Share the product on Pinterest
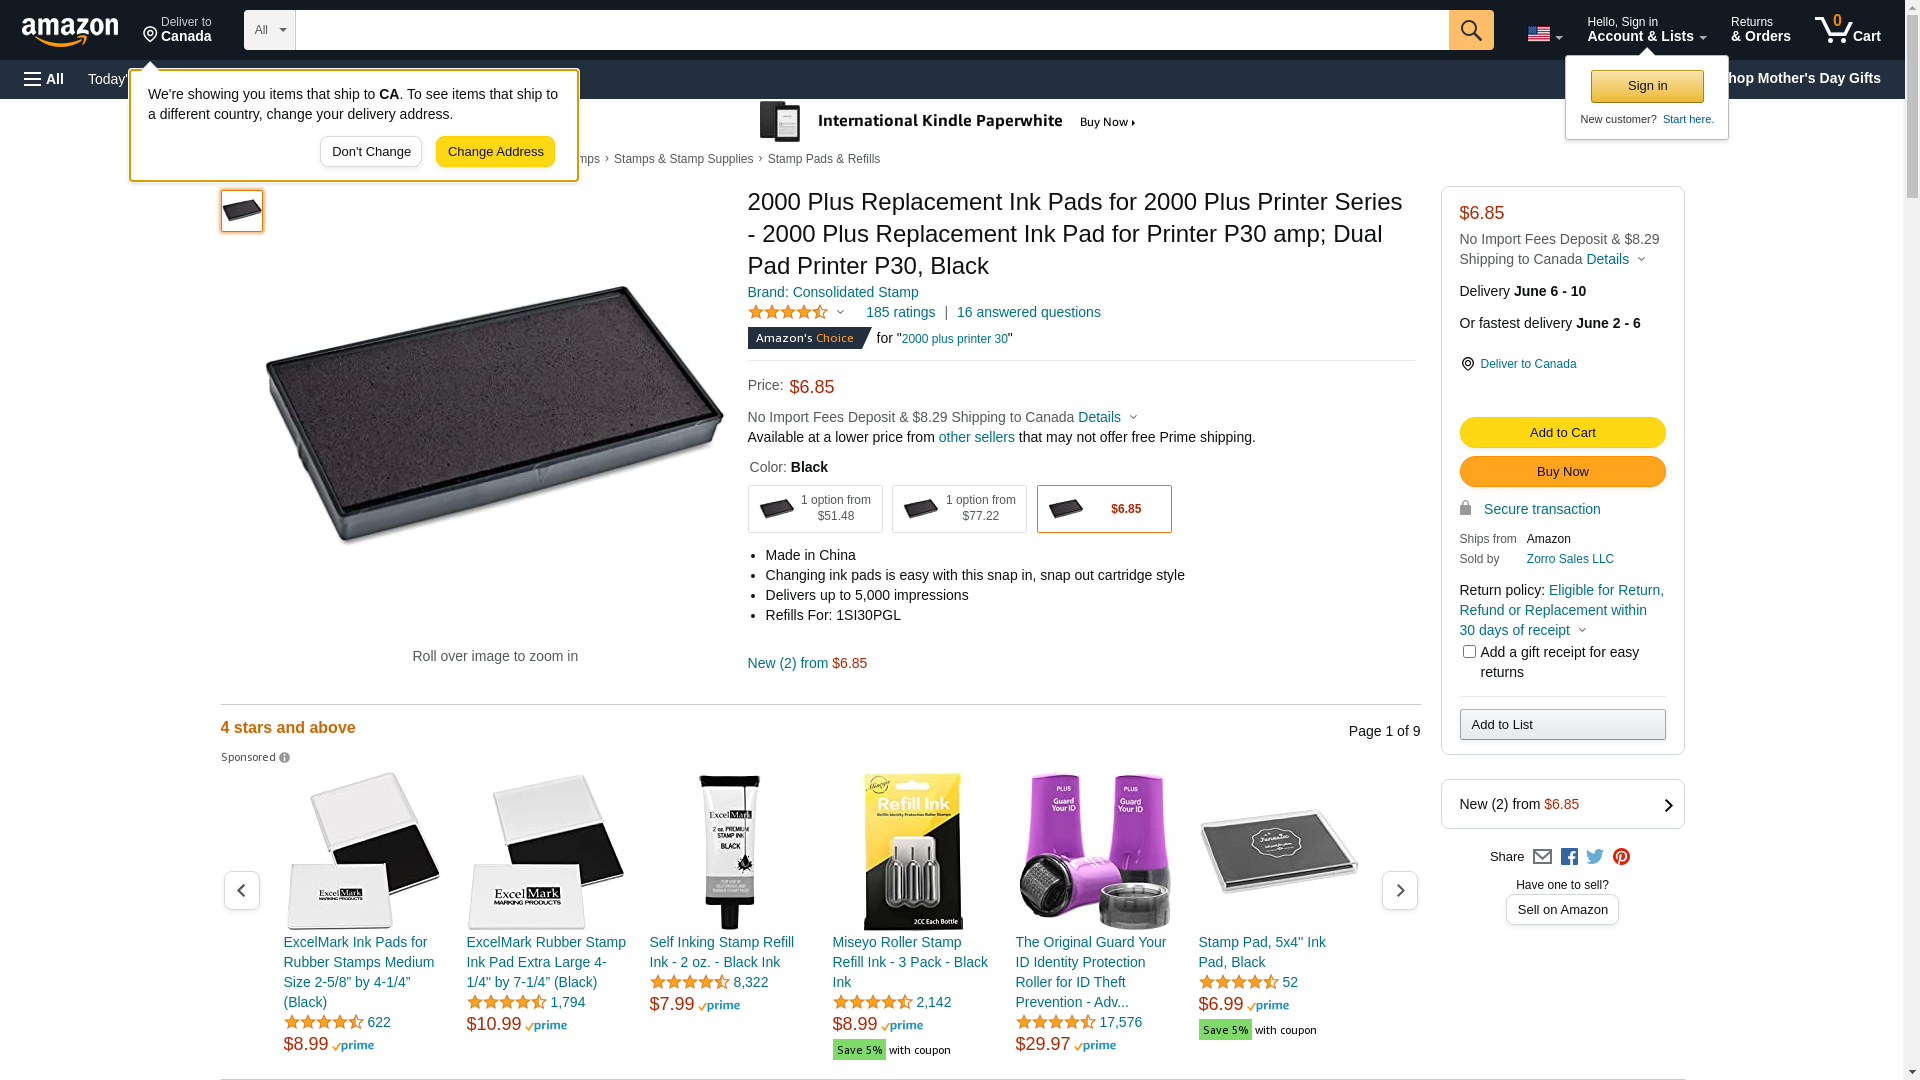 pos(1621,857)
